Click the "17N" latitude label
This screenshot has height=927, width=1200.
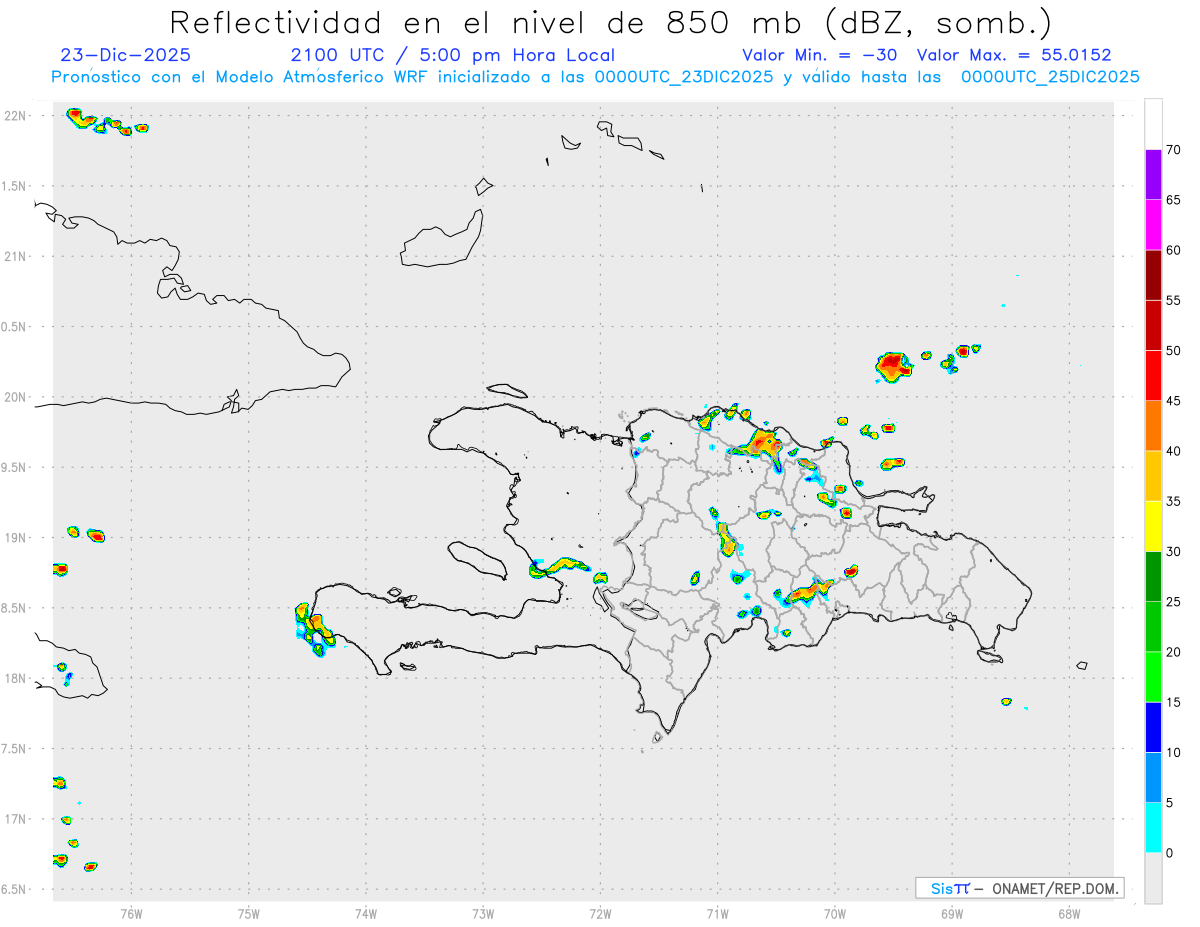pyautogui.click(x=17, y=820)
